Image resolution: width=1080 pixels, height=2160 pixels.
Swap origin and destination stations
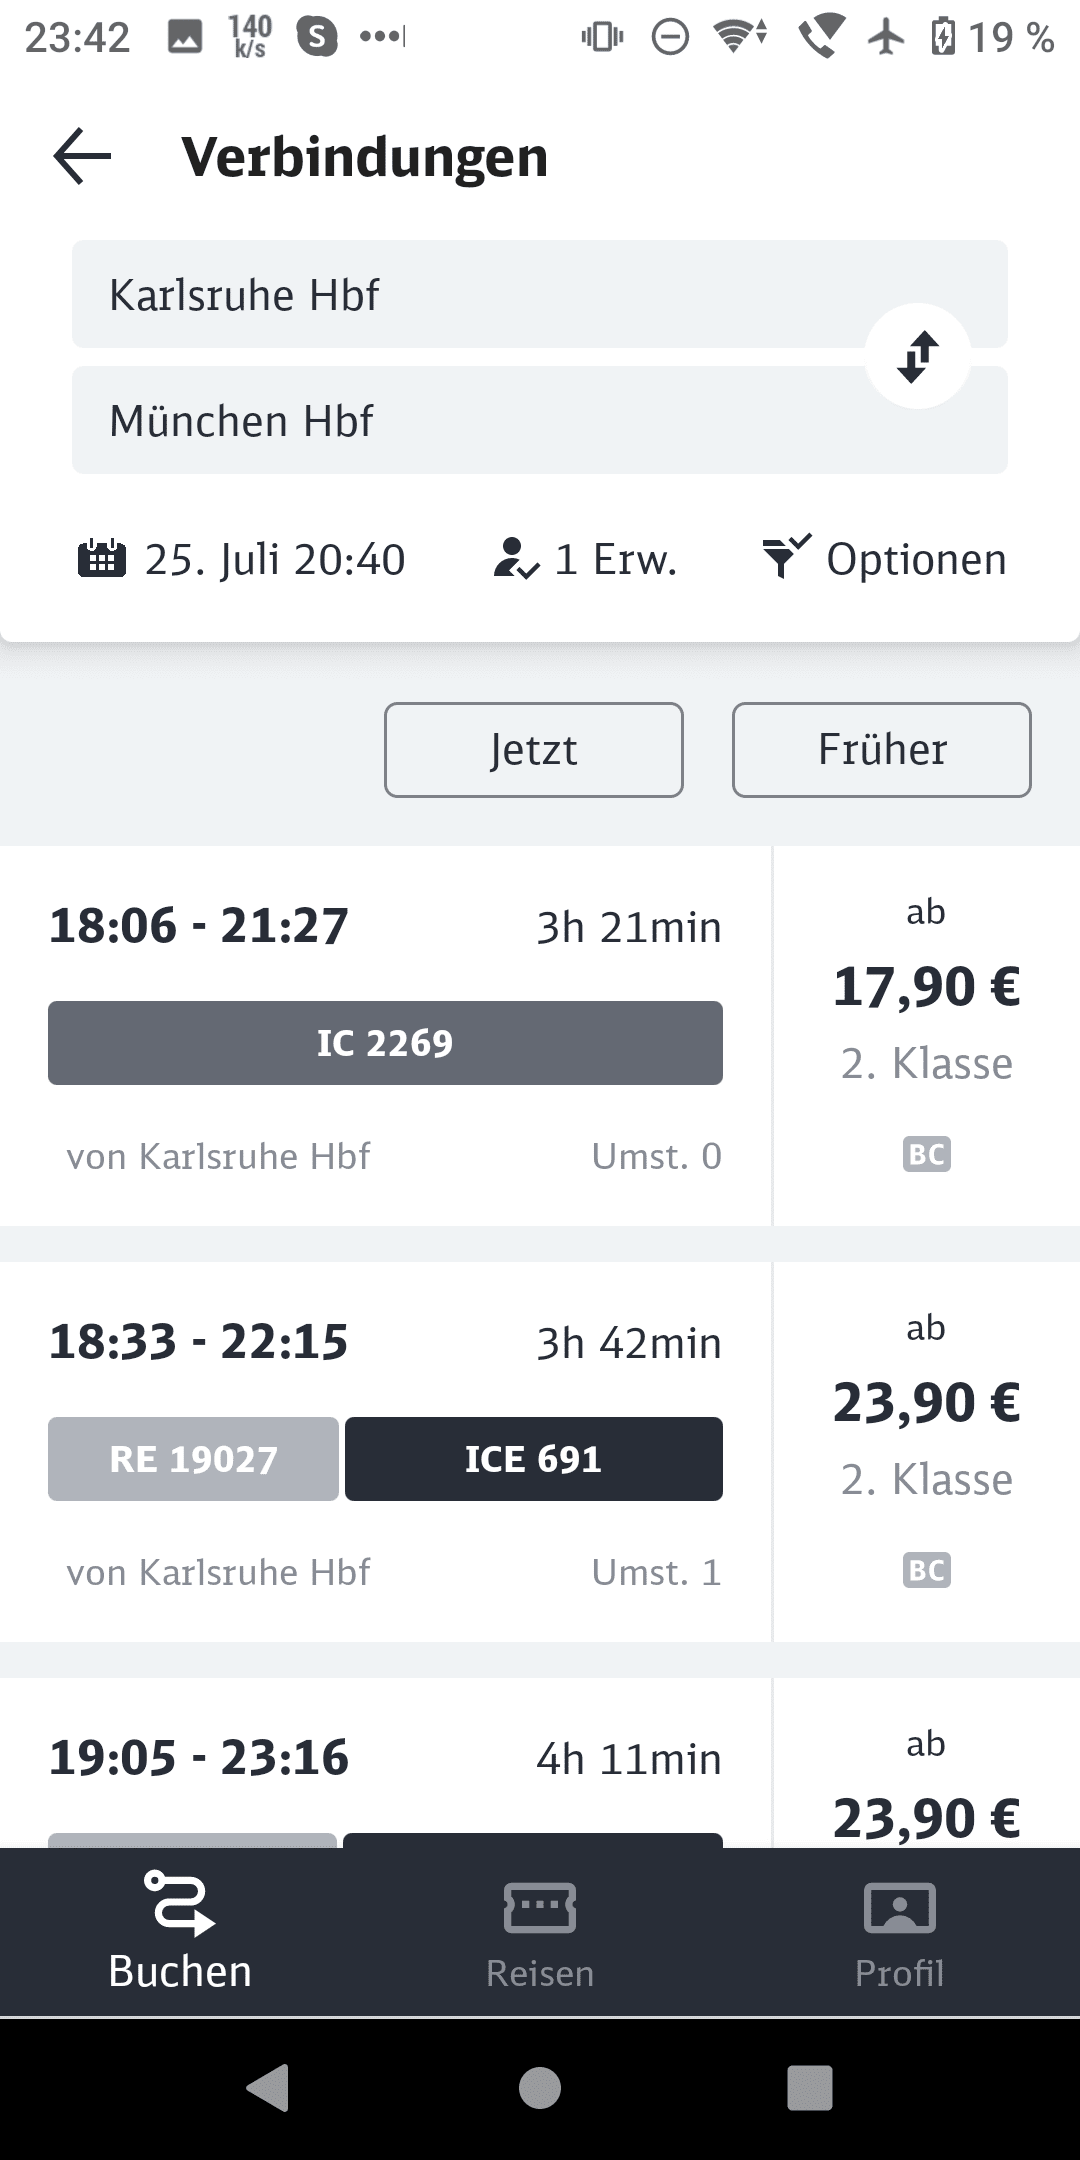(917, 356)
